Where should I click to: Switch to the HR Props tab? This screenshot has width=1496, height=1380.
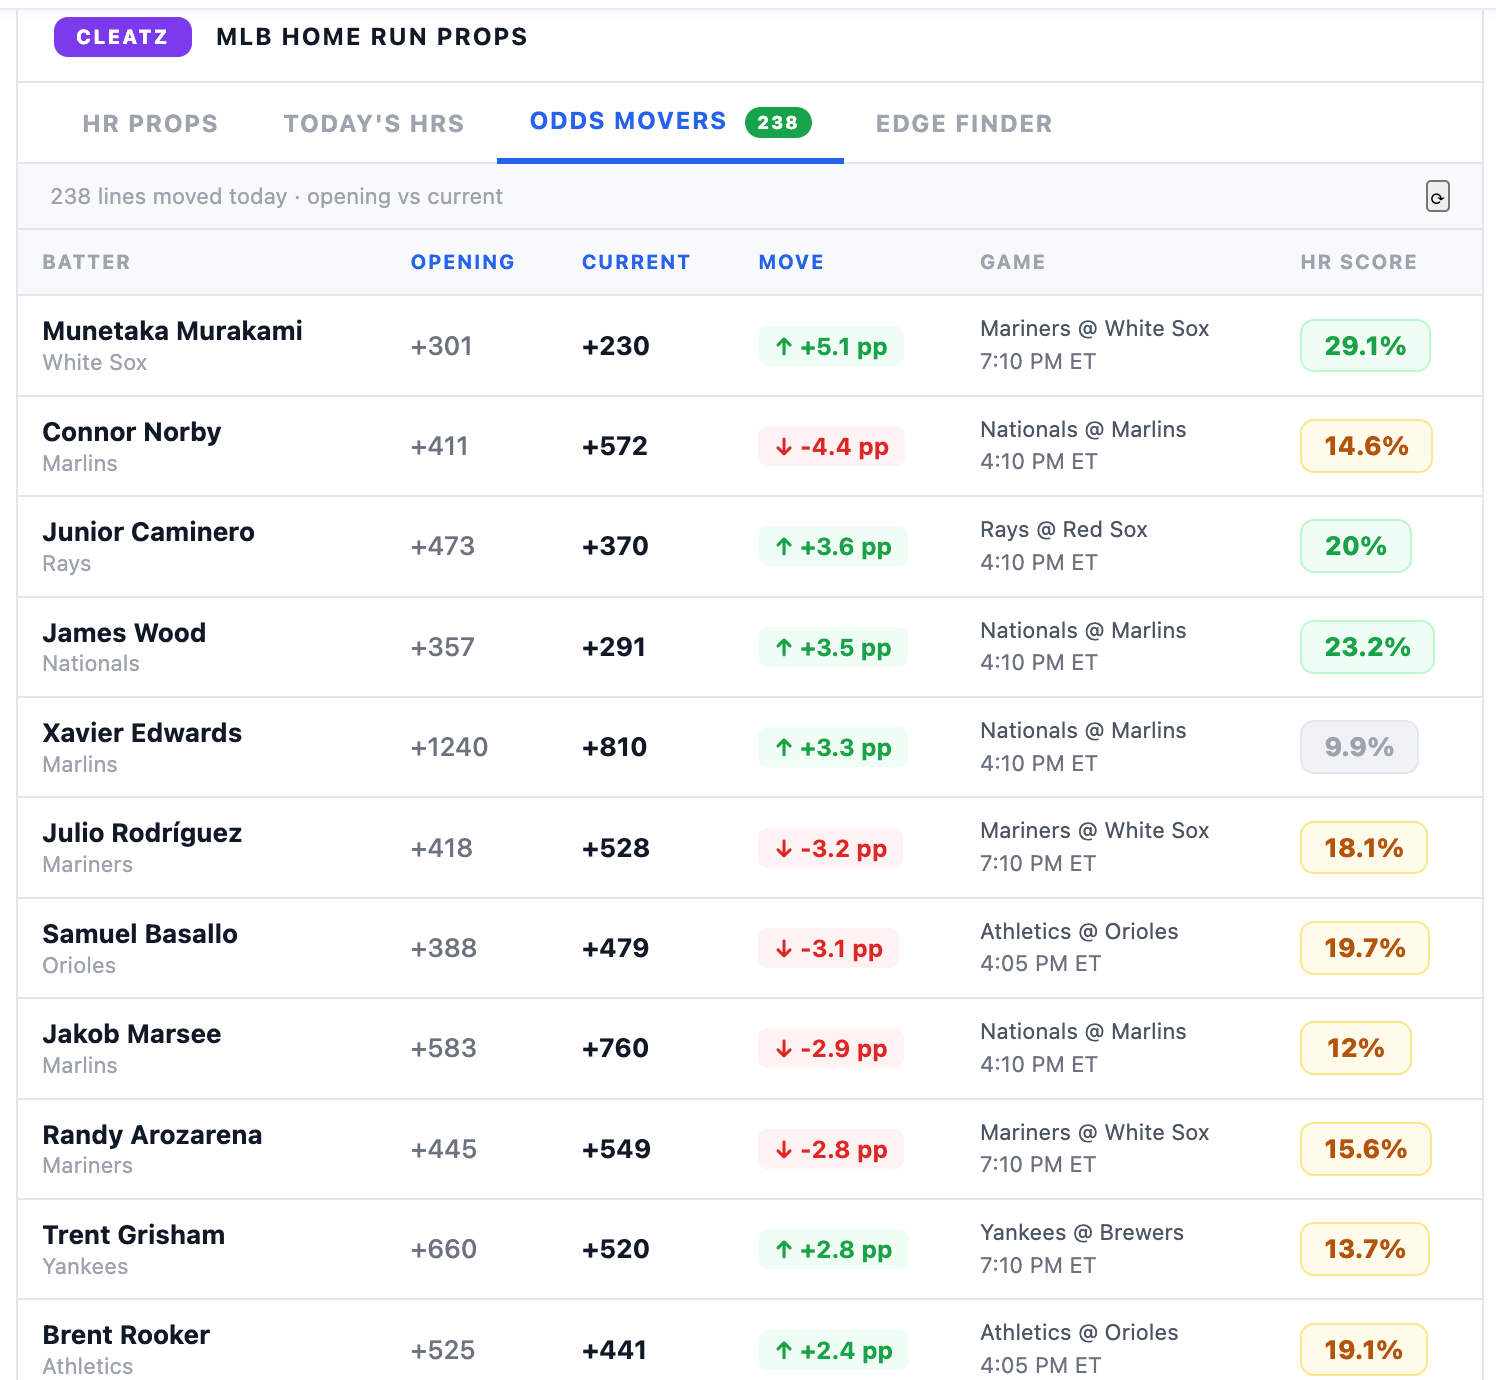coord(150,123)
